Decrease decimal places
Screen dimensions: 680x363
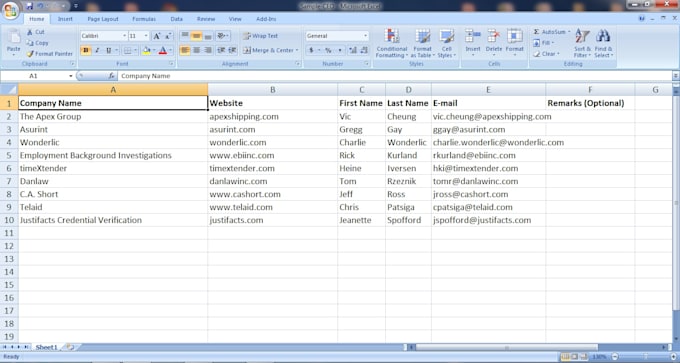[x=364, y=50]
